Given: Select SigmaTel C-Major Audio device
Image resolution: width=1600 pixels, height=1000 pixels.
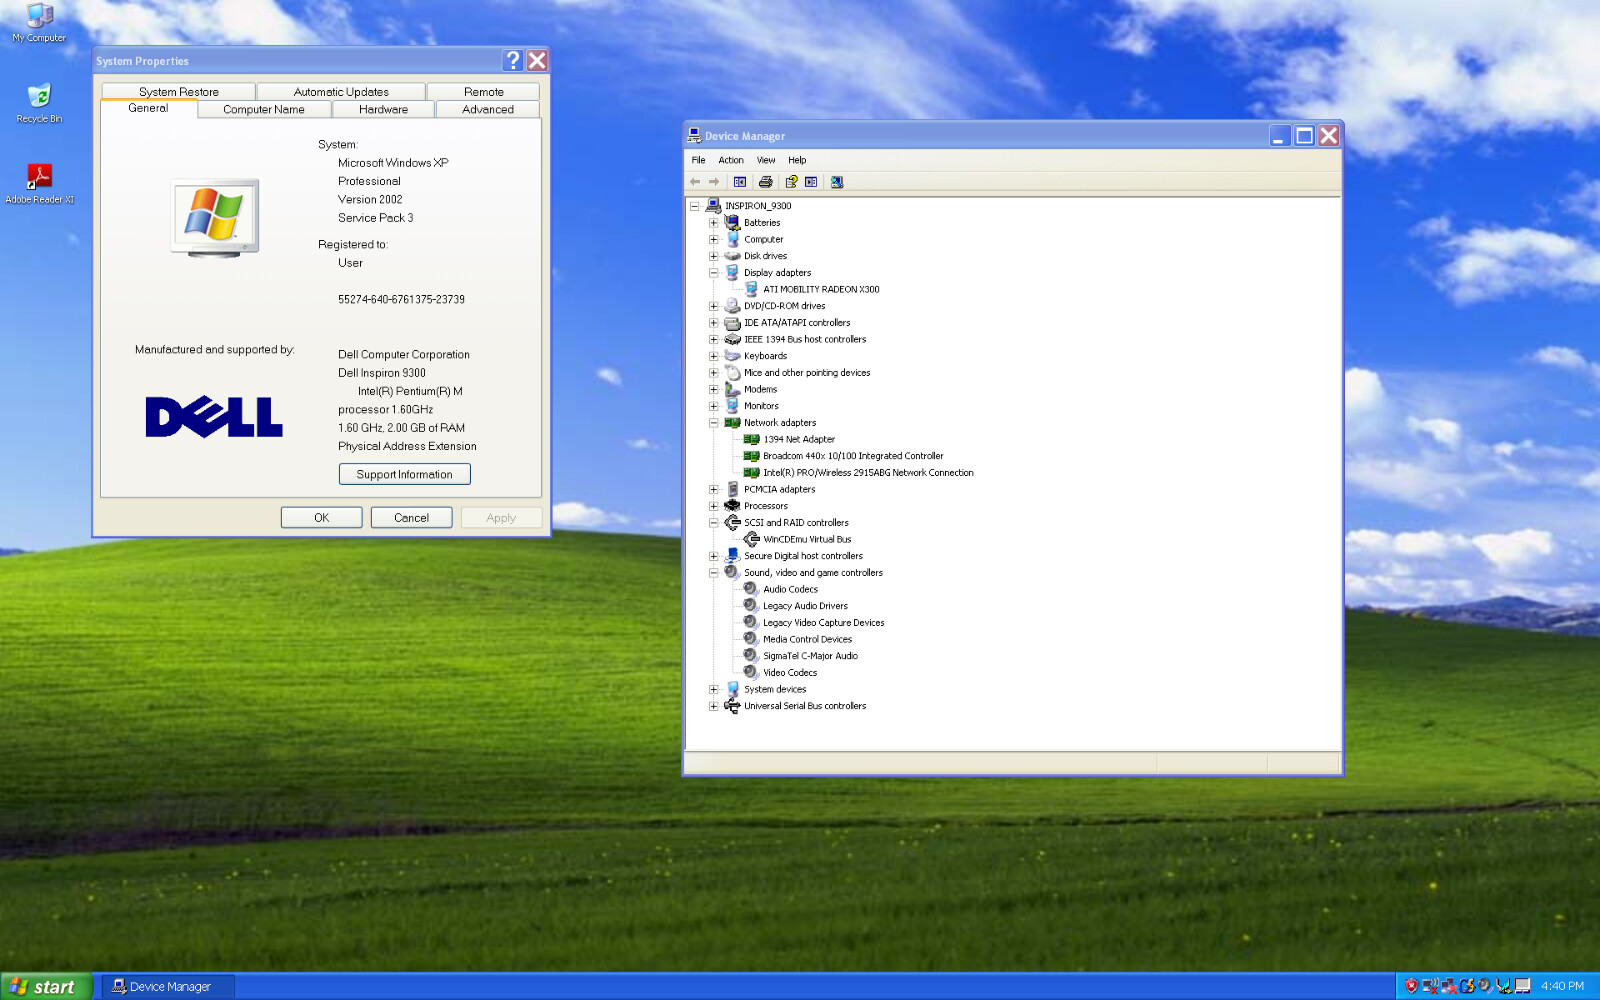Looking at the screenshot, I should pyautogui.click(x=810, y=656).
